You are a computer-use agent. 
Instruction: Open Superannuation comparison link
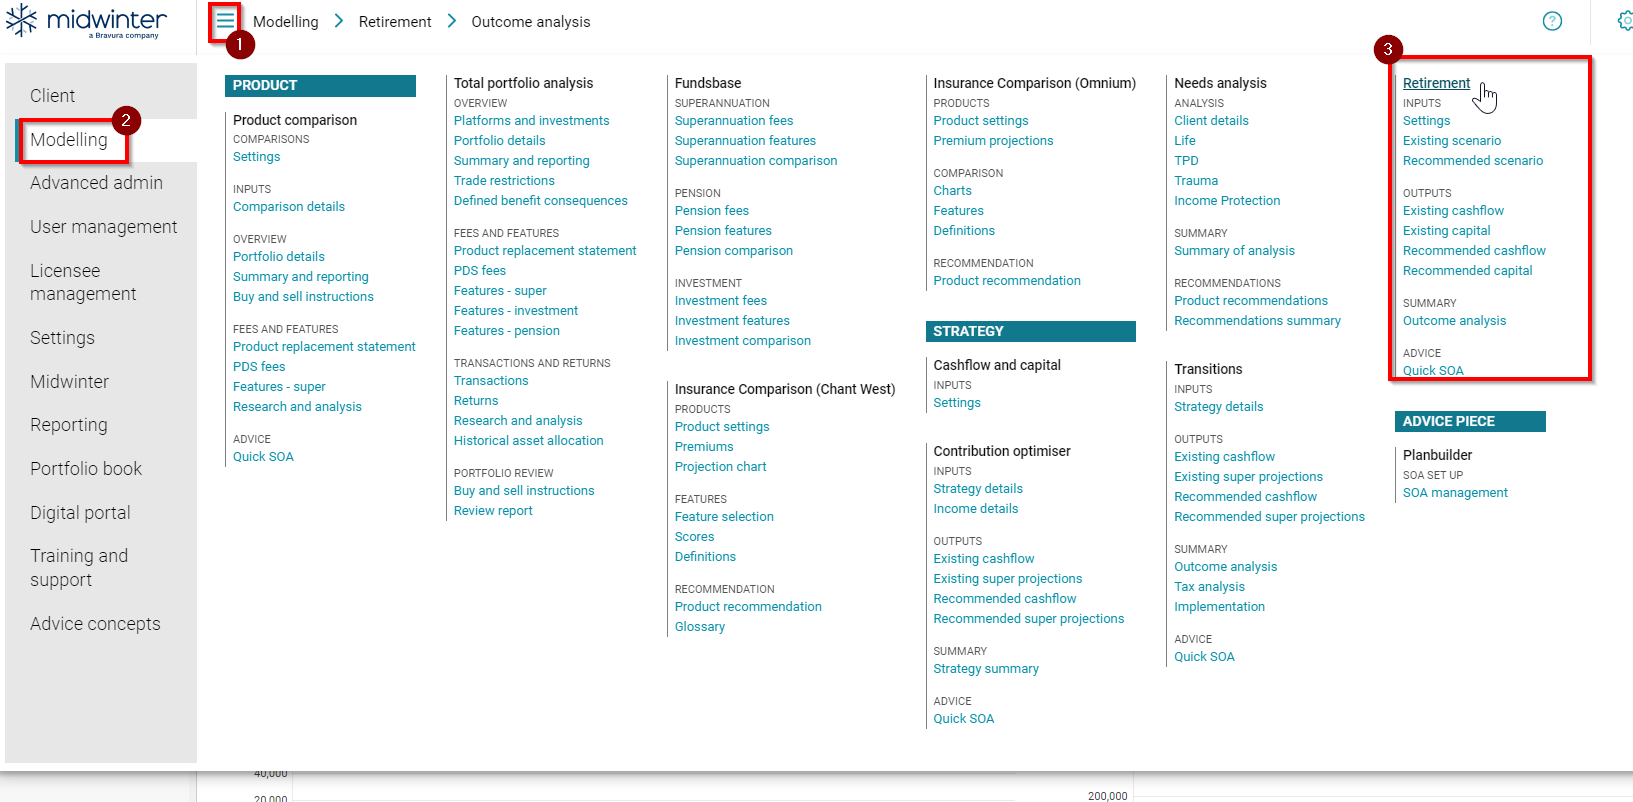[x=756, y=161]
